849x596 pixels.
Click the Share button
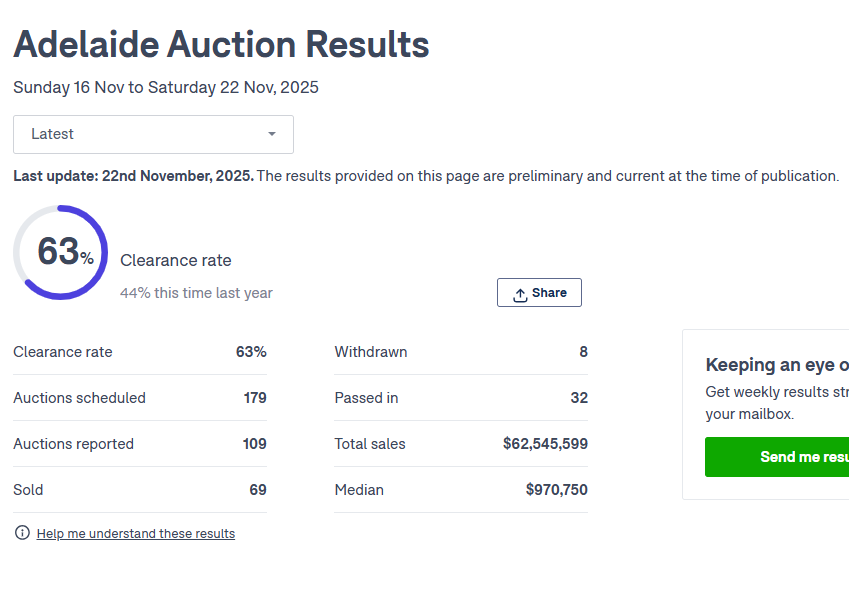pyautogui.click(x=539, y=293)
